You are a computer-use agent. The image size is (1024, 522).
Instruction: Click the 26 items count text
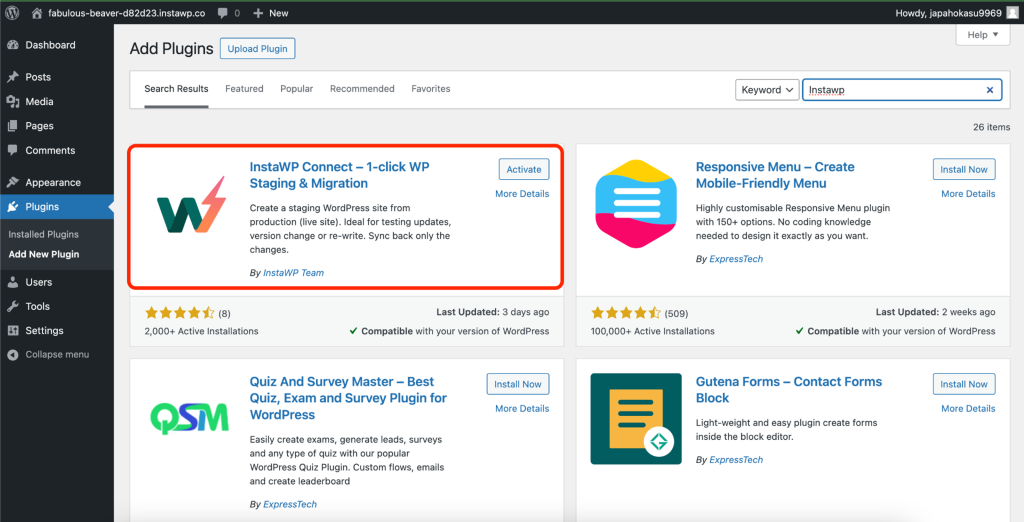pyautogui.click(x=991, y=127)
